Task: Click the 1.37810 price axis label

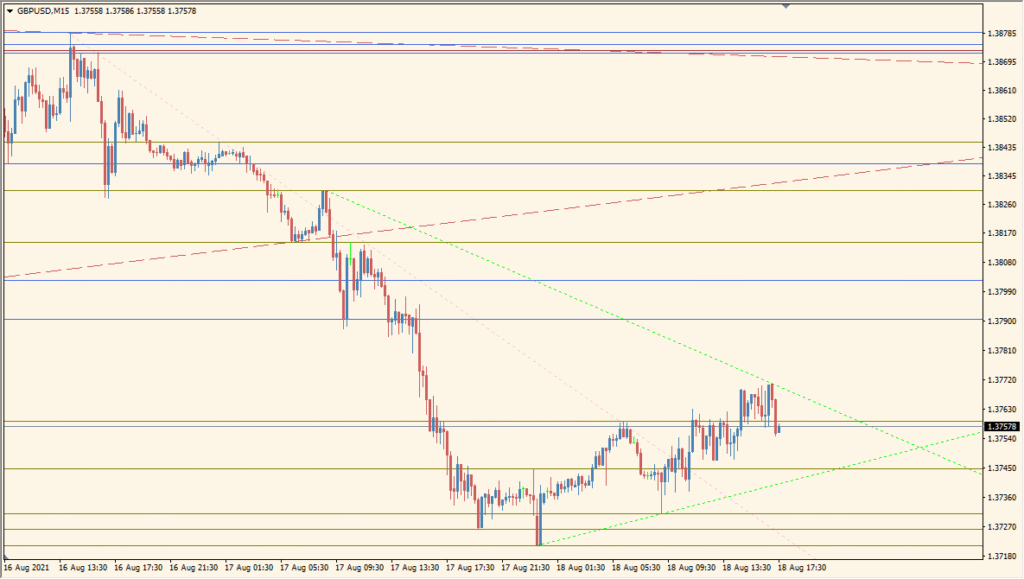Action: (1002, 351)
